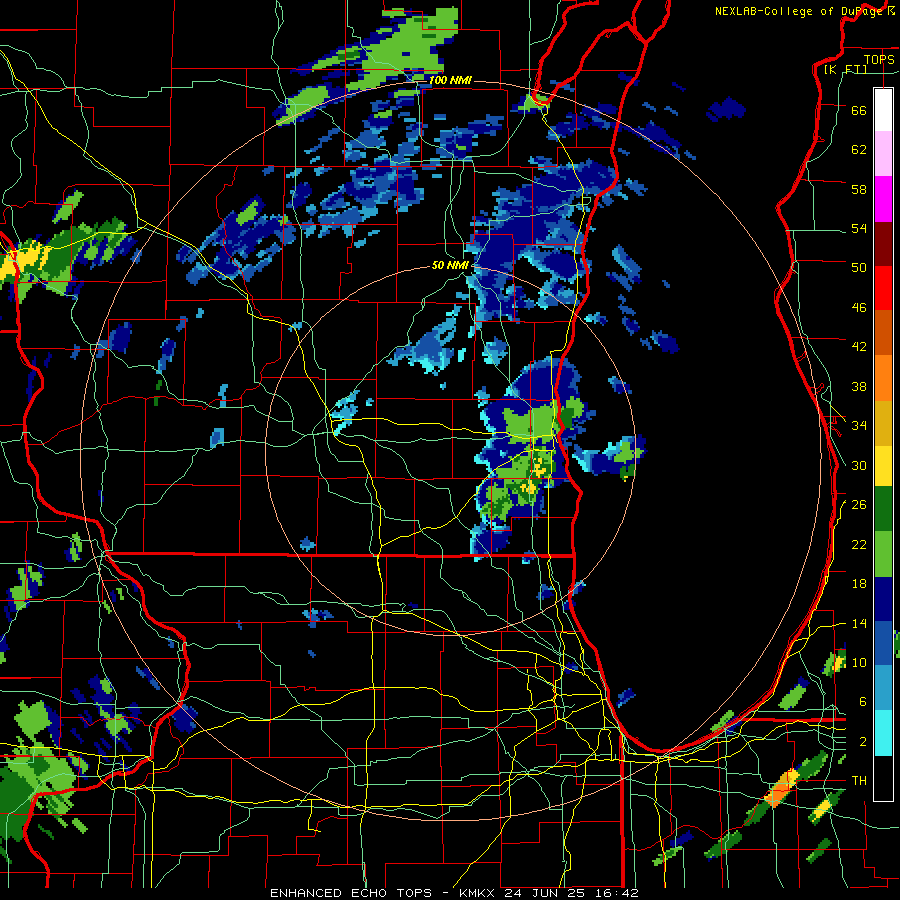Click the 30 legend scale value

859,465
